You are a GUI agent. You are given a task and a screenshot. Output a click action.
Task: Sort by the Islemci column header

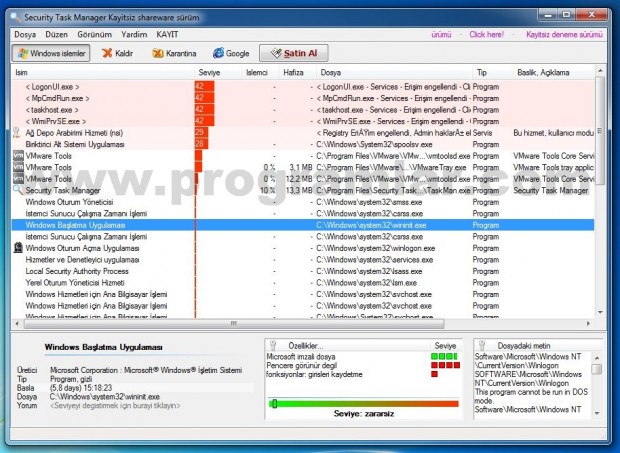point(260,72)
